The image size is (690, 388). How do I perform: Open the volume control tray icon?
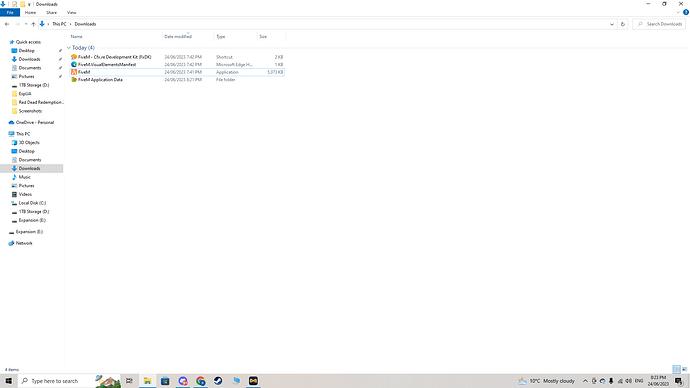pyautogui.click(x=629, y=381)
